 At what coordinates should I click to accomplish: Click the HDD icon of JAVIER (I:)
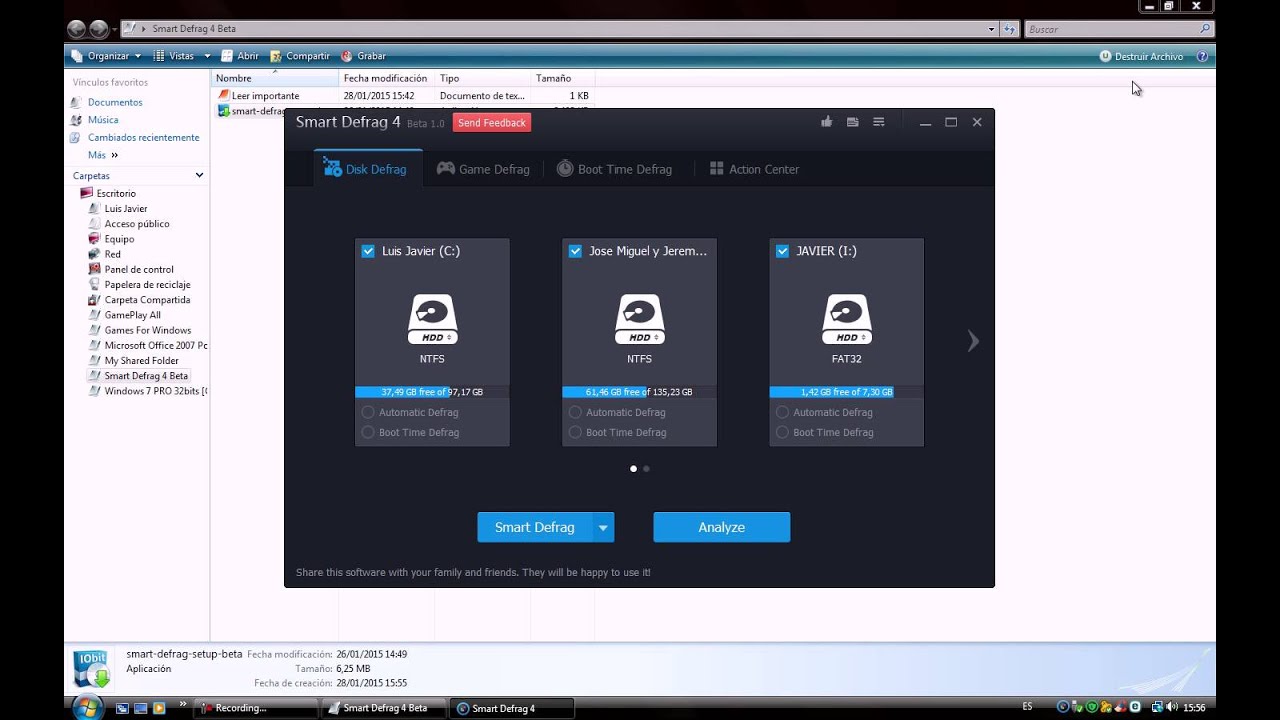pyautogui.click(x=846, y=320)
